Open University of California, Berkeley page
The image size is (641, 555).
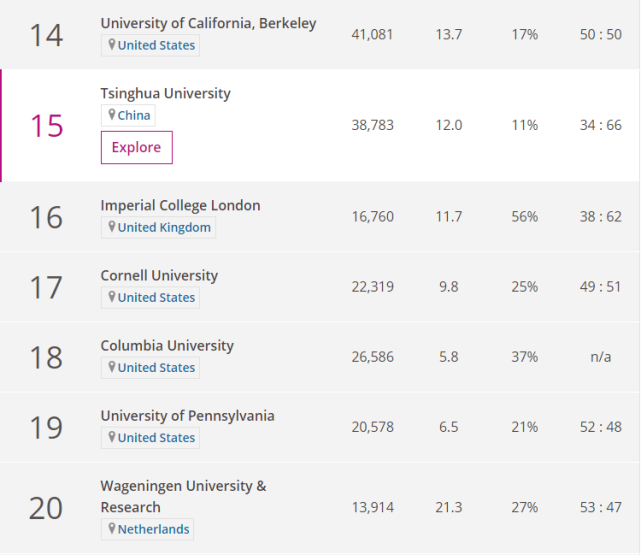(x=208, y=23)
